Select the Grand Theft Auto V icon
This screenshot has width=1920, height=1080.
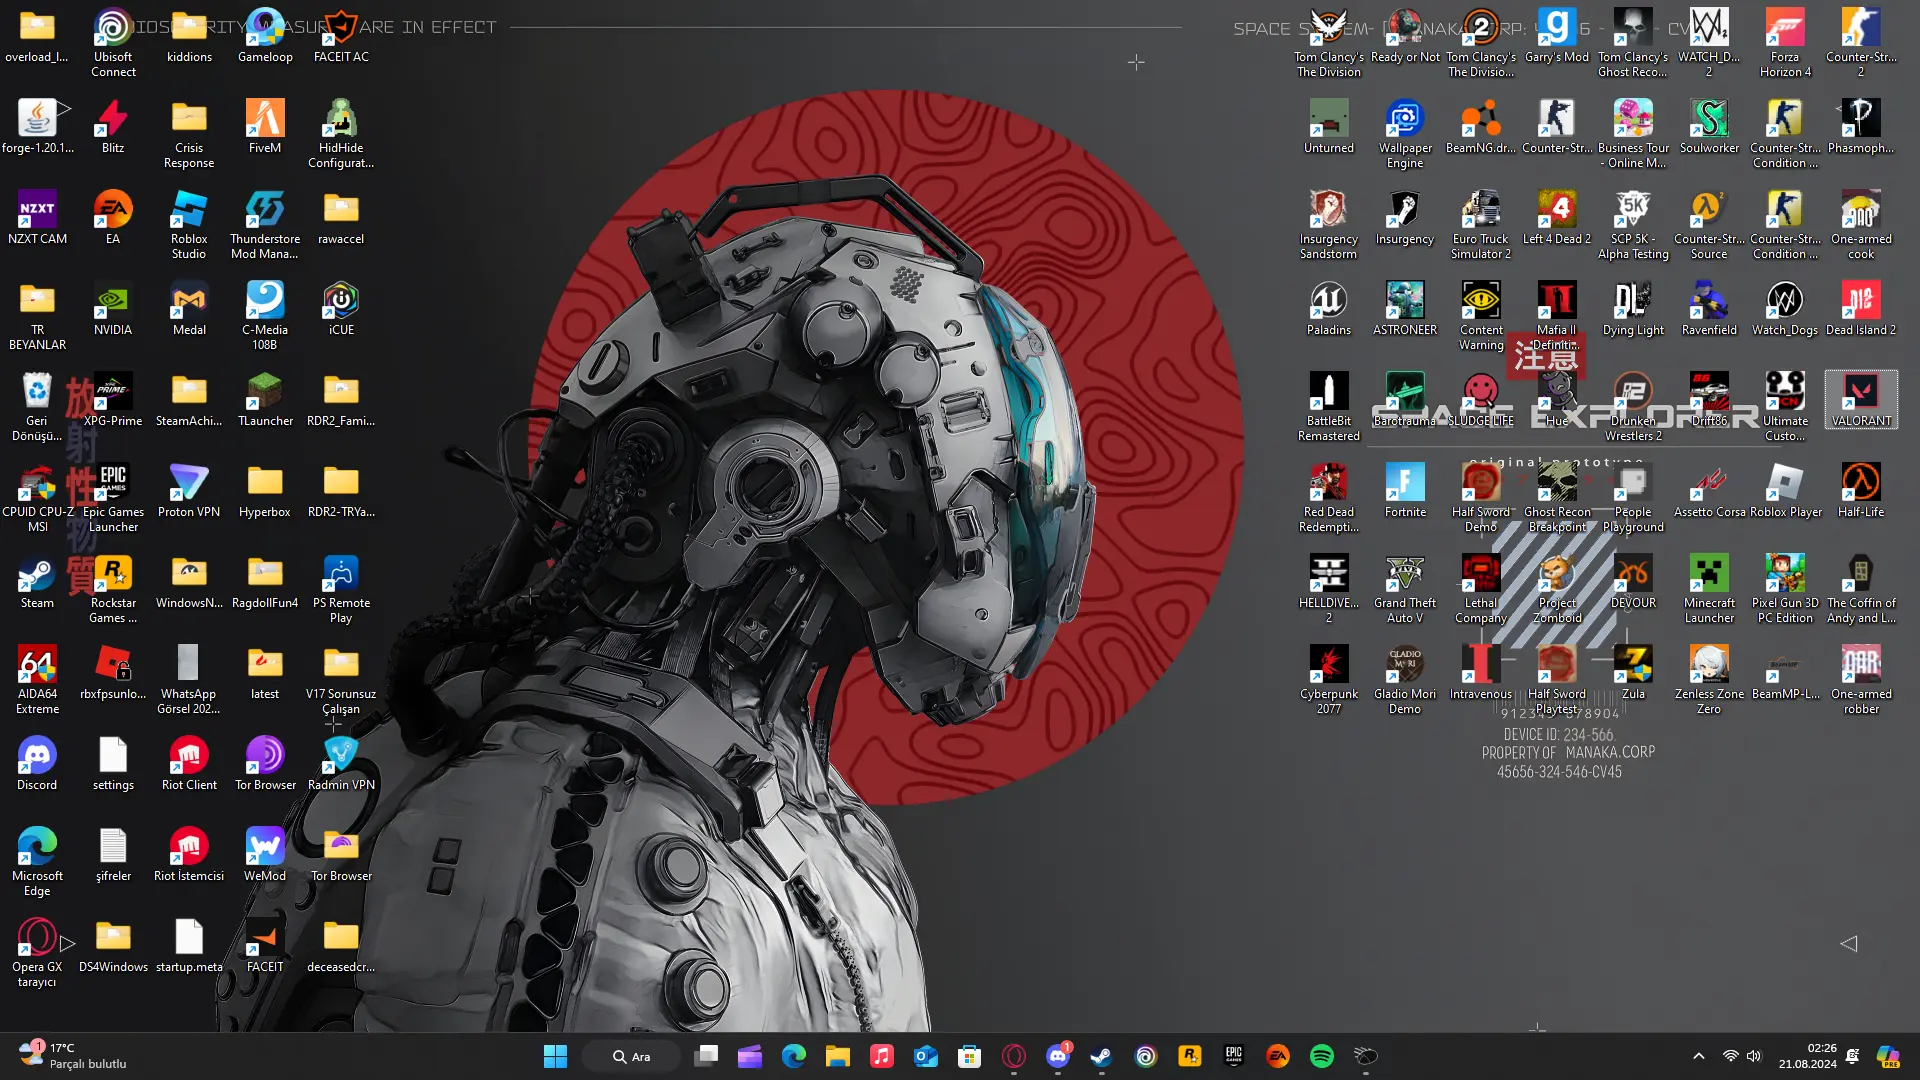pos(1405,588)
